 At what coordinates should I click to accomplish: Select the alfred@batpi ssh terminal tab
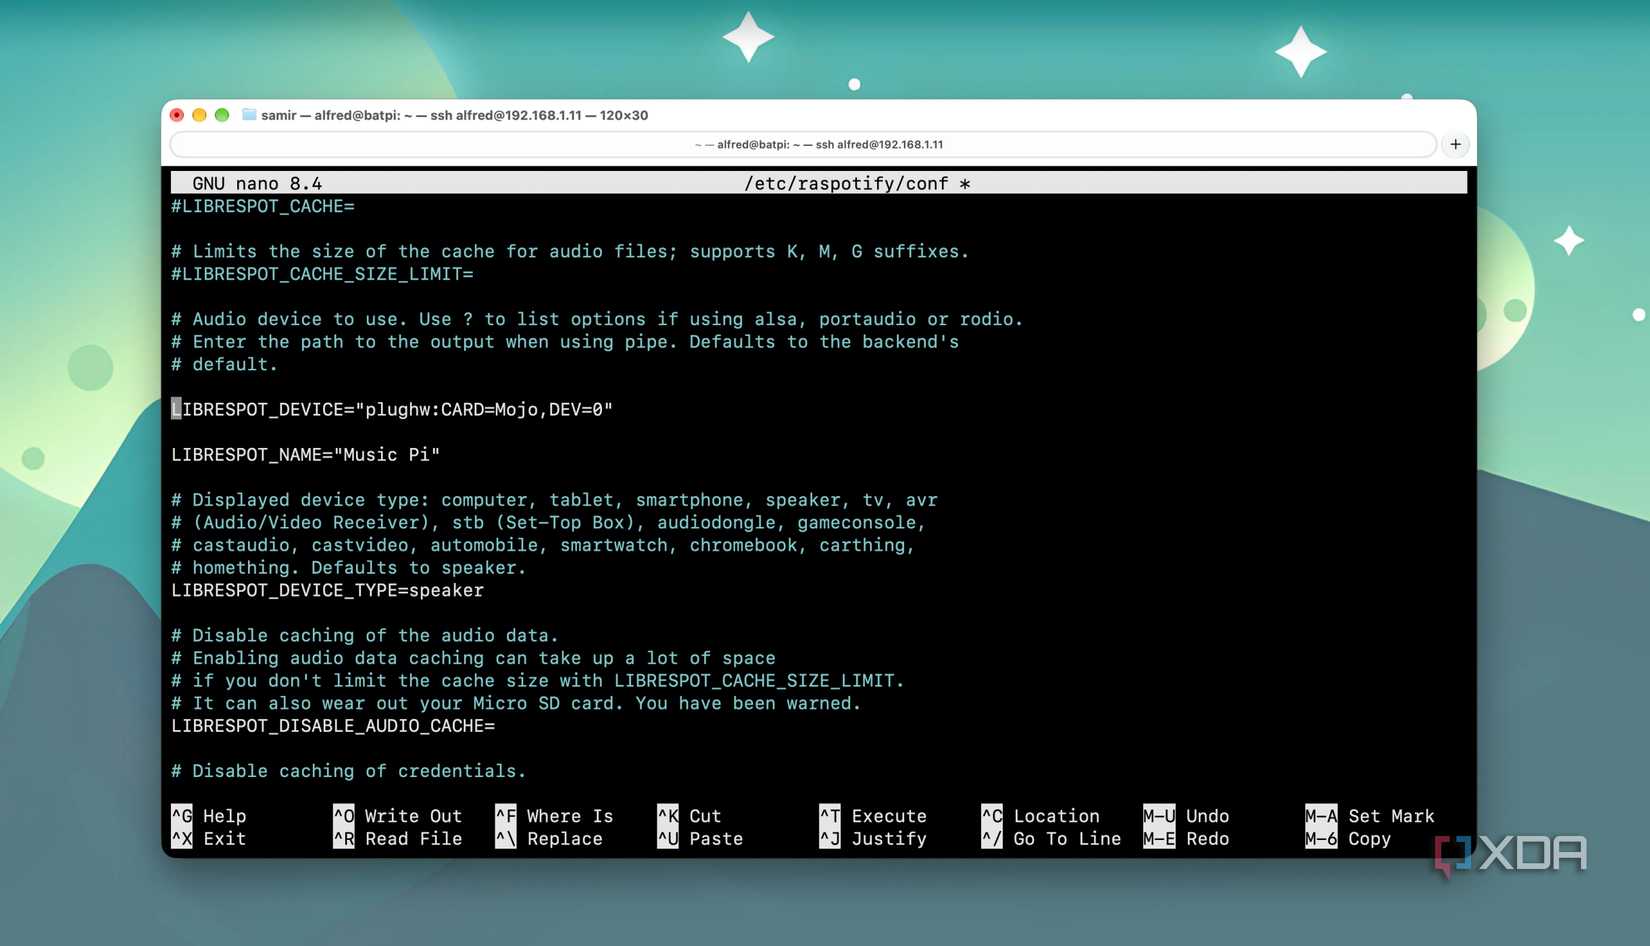point(803,144)
